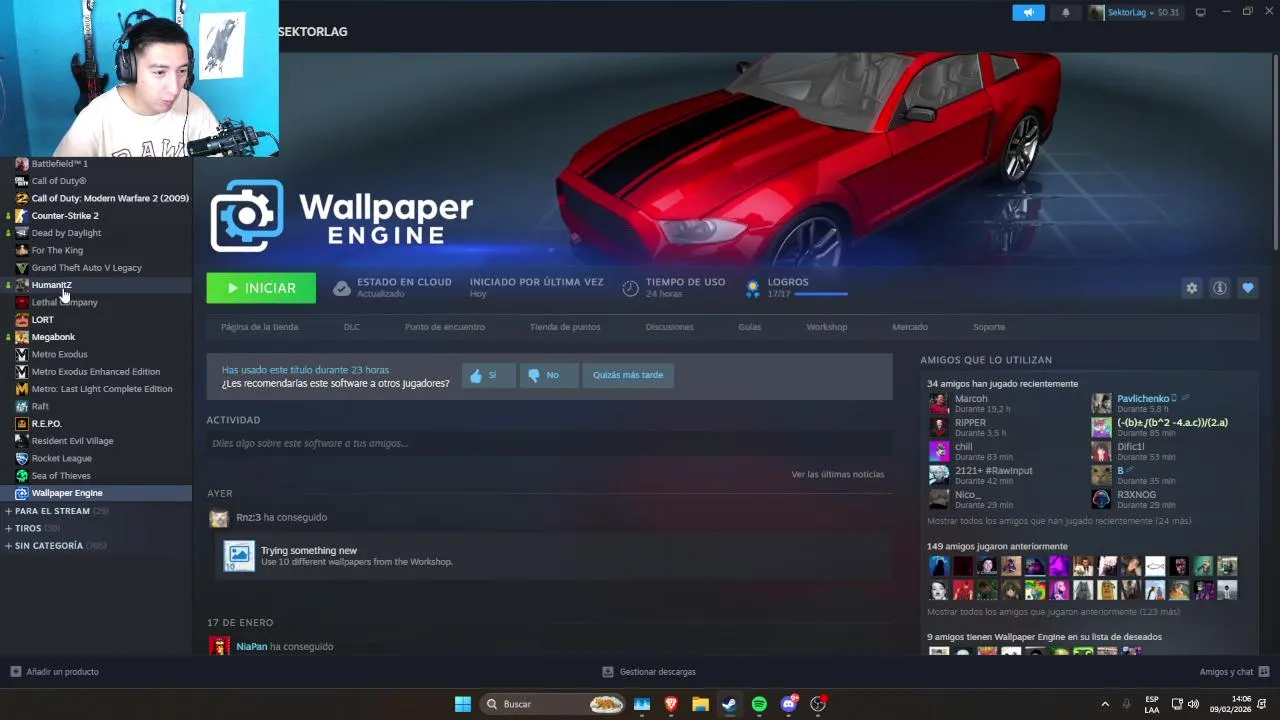The height and width of the screenshot is (720, 1280).
Task: Open Pavlichenko's friend profile name
Action: tap(1143, 399)
